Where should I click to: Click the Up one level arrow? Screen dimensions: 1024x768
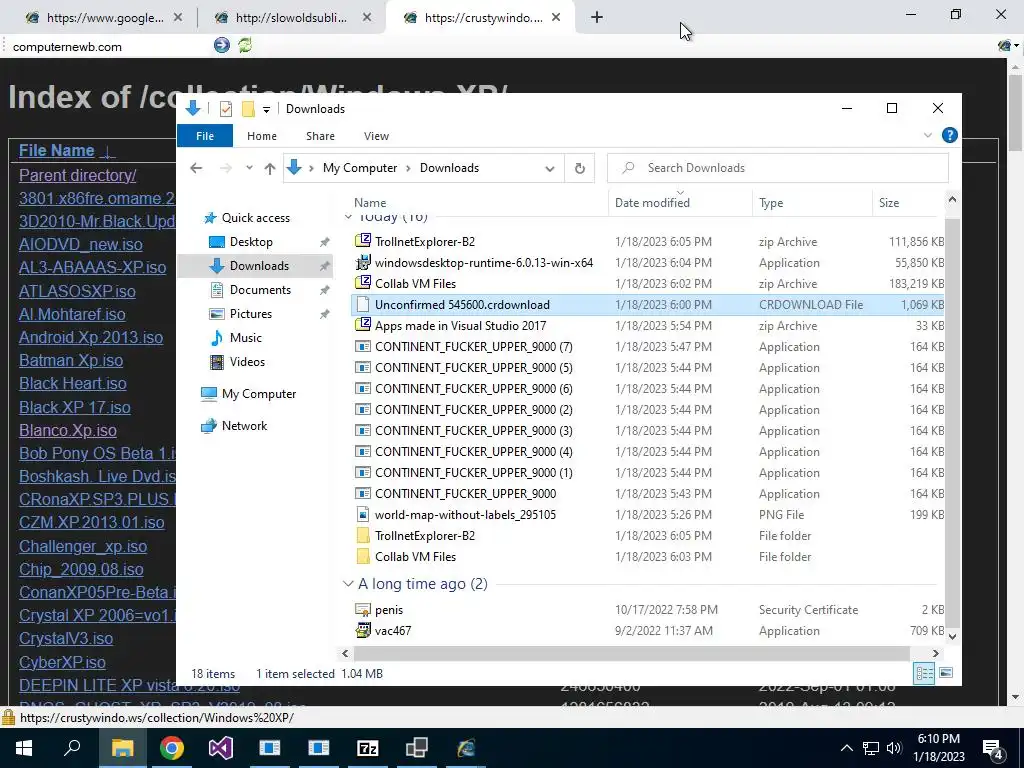coord(270,168)
